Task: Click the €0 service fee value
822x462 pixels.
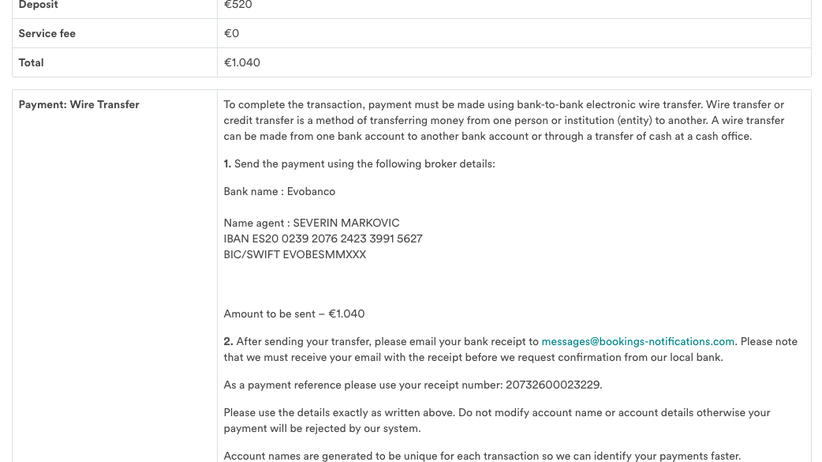Action: coord(232,34)
